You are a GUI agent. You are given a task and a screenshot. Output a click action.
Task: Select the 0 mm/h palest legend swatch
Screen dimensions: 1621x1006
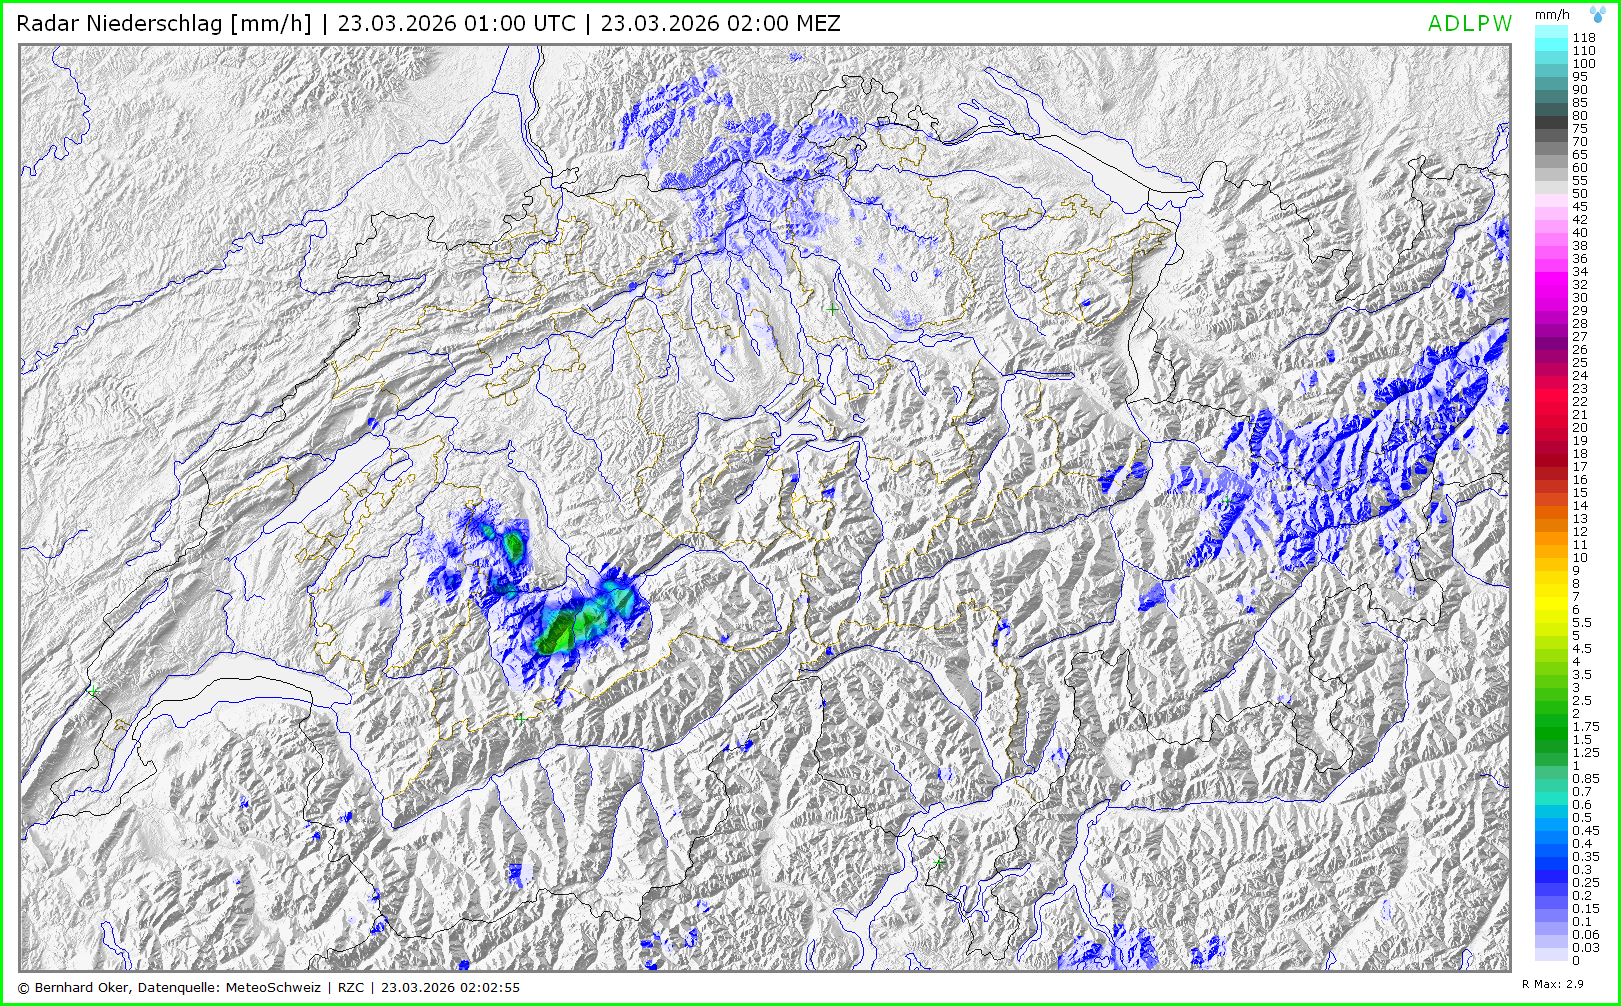pos(1551,959)
